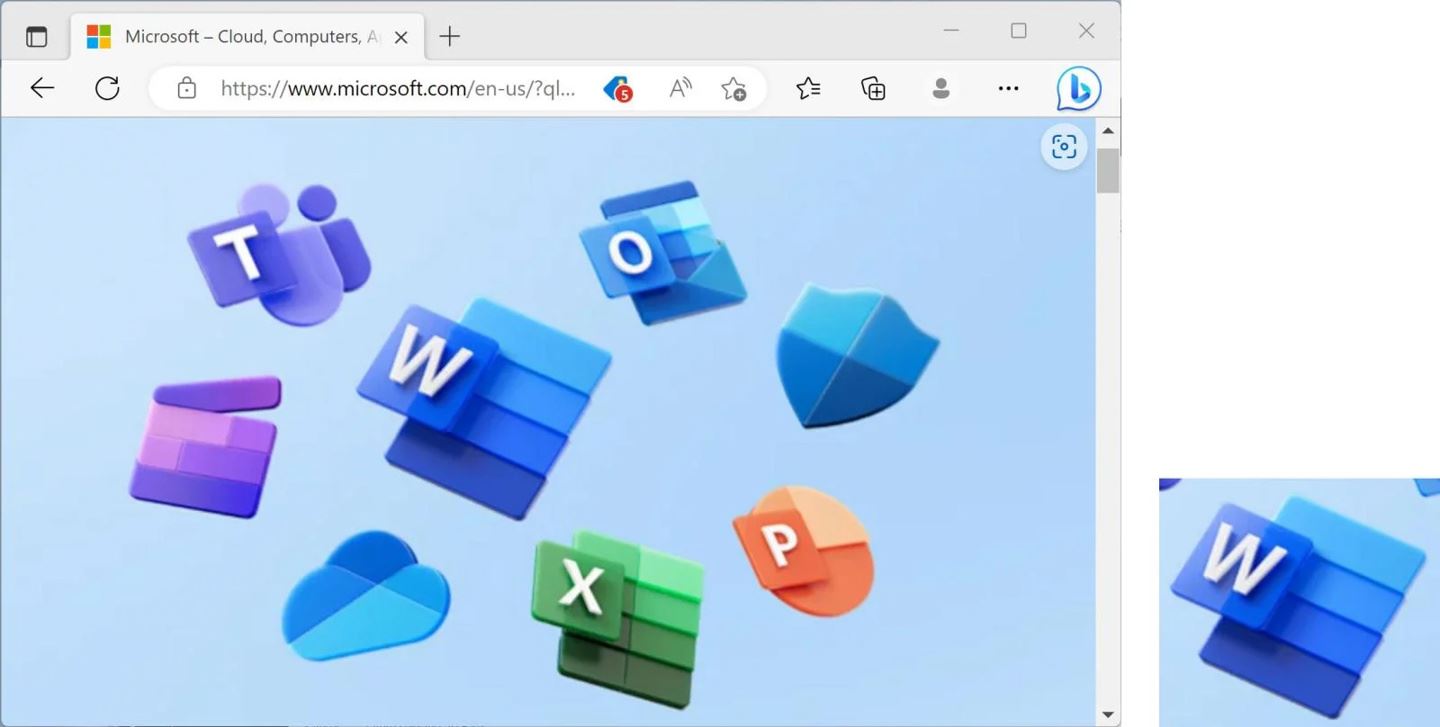
Task: Click the scrollbar up arrow
Action: click(x=1108, y=129)
